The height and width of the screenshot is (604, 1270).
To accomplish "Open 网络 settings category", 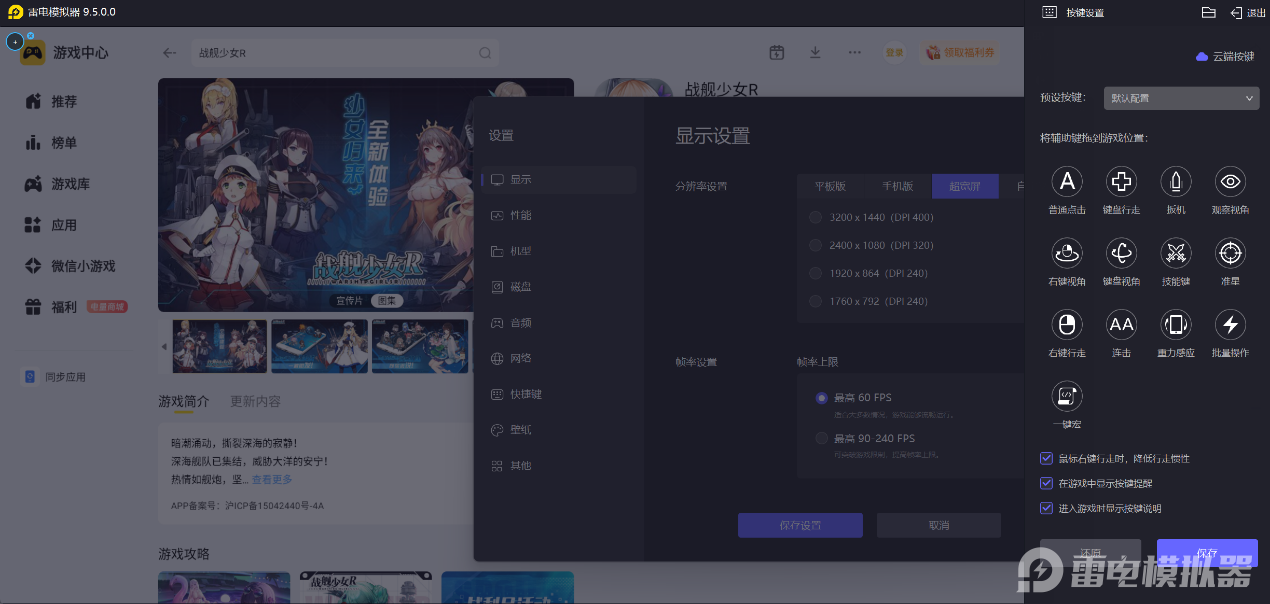I will [x=558, y=358].
